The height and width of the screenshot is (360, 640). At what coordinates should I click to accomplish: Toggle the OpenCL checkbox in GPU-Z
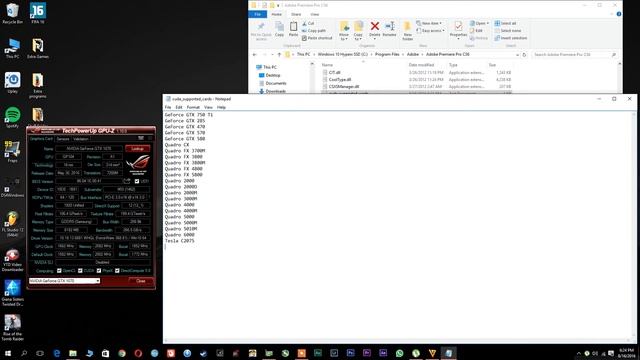(x=59, y=271)
